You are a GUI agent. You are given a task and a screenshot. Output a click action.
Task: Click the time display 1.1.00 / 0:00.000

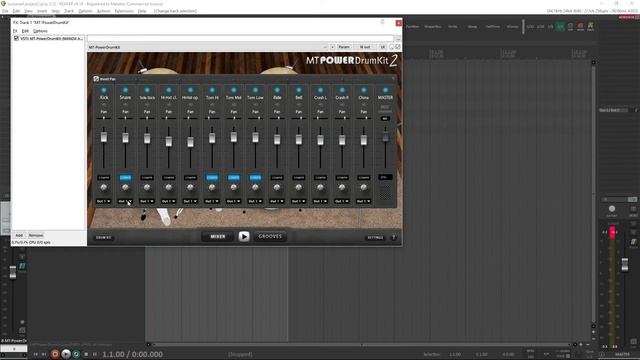point(132,354)
